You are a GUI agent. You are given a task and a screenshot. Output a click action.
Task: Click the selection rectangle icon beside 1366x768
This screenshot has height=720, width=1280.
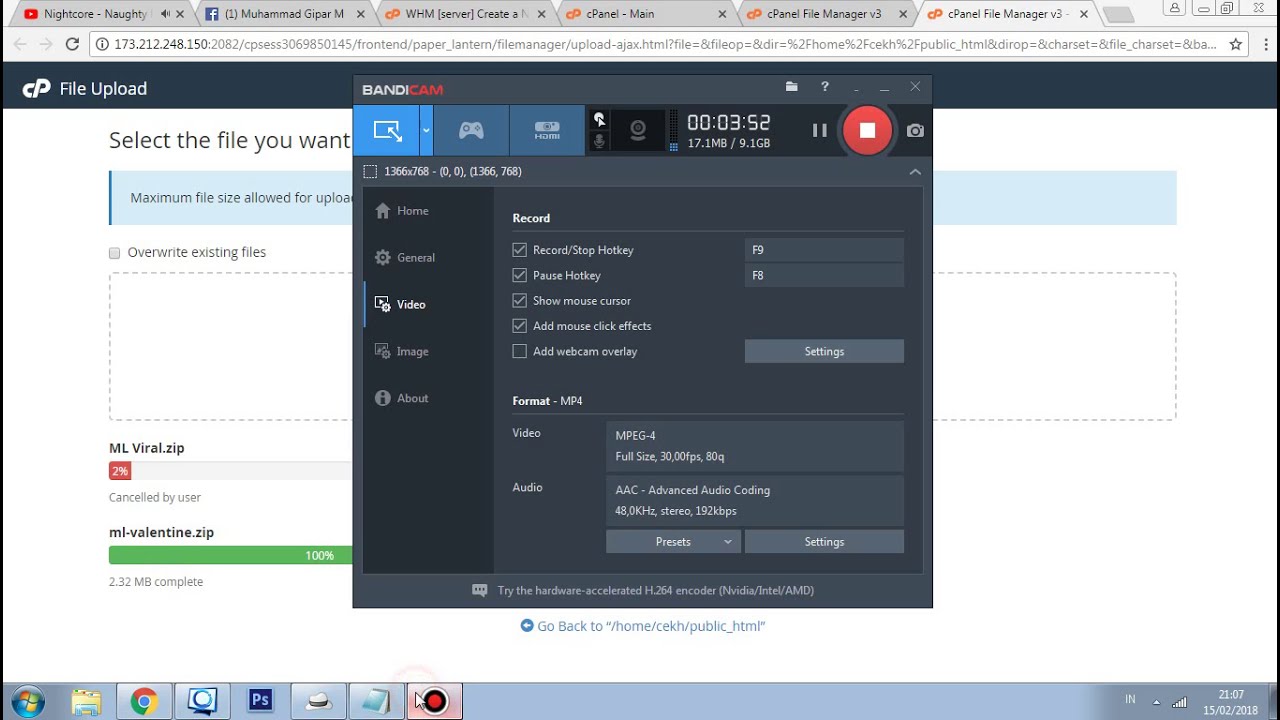coord(370,172)
